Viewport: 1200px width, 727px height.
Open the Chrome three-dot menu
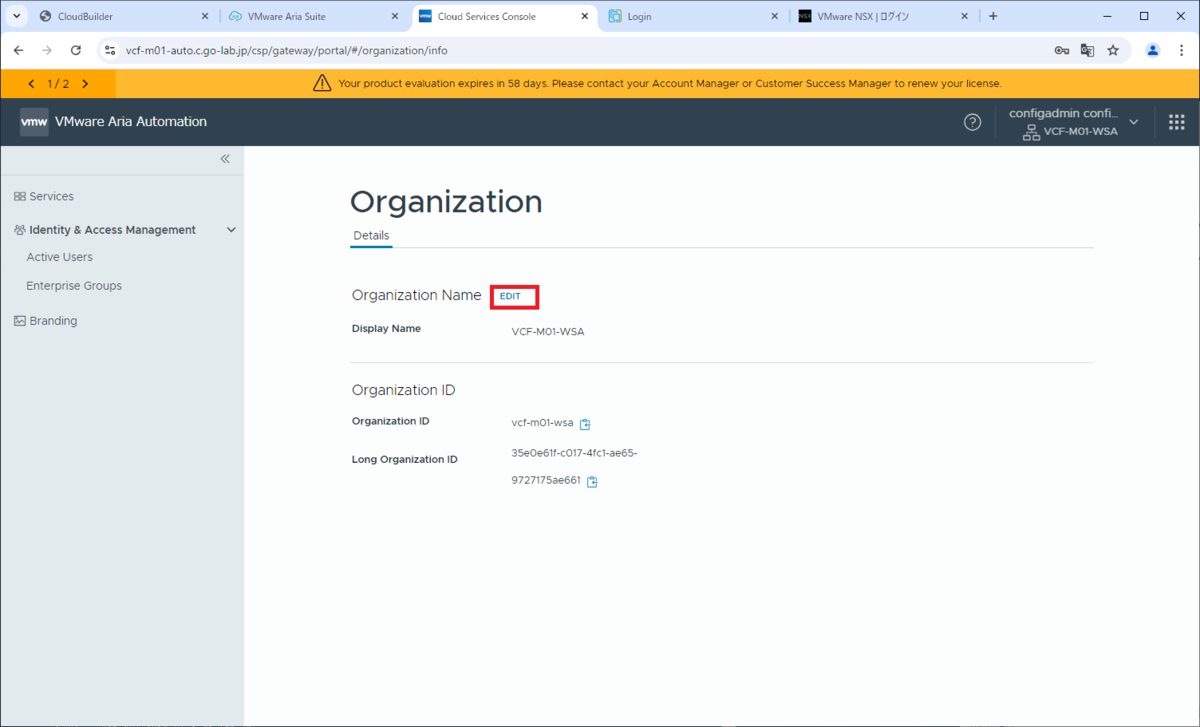coord(1181,50)
